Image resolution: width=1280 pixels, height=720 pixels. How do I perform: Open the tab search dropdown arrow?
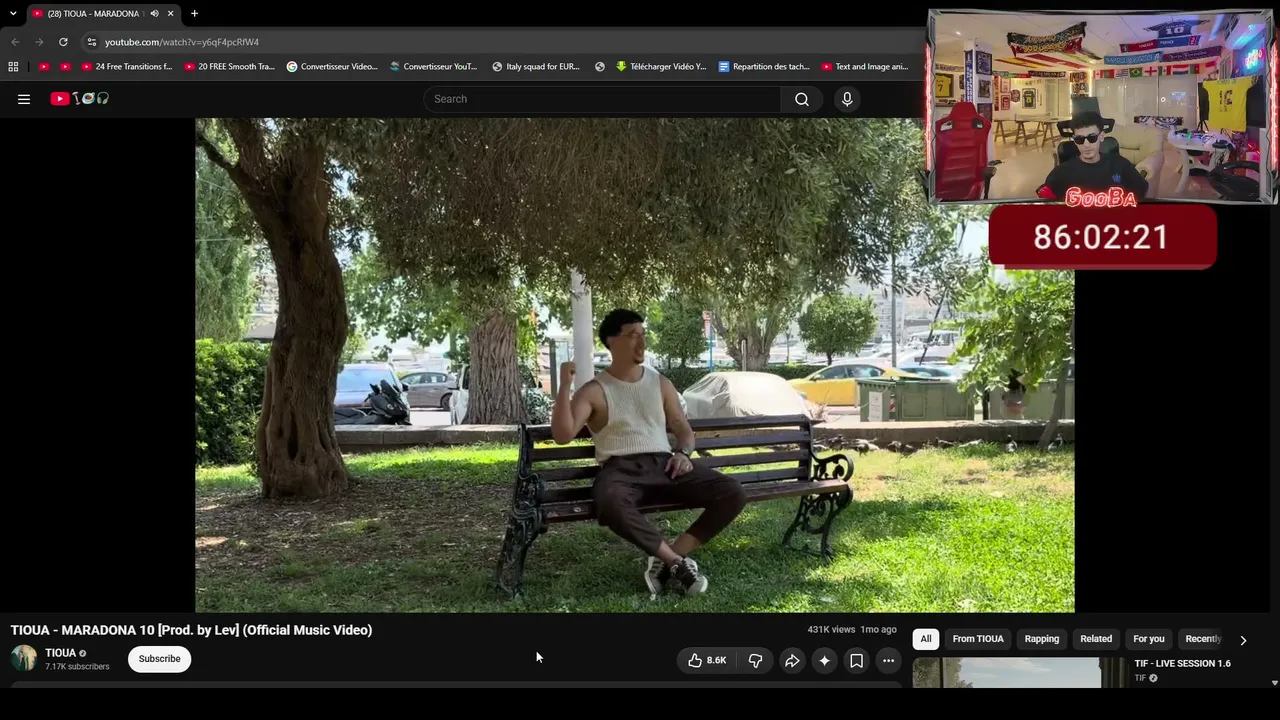click(13, 14)
